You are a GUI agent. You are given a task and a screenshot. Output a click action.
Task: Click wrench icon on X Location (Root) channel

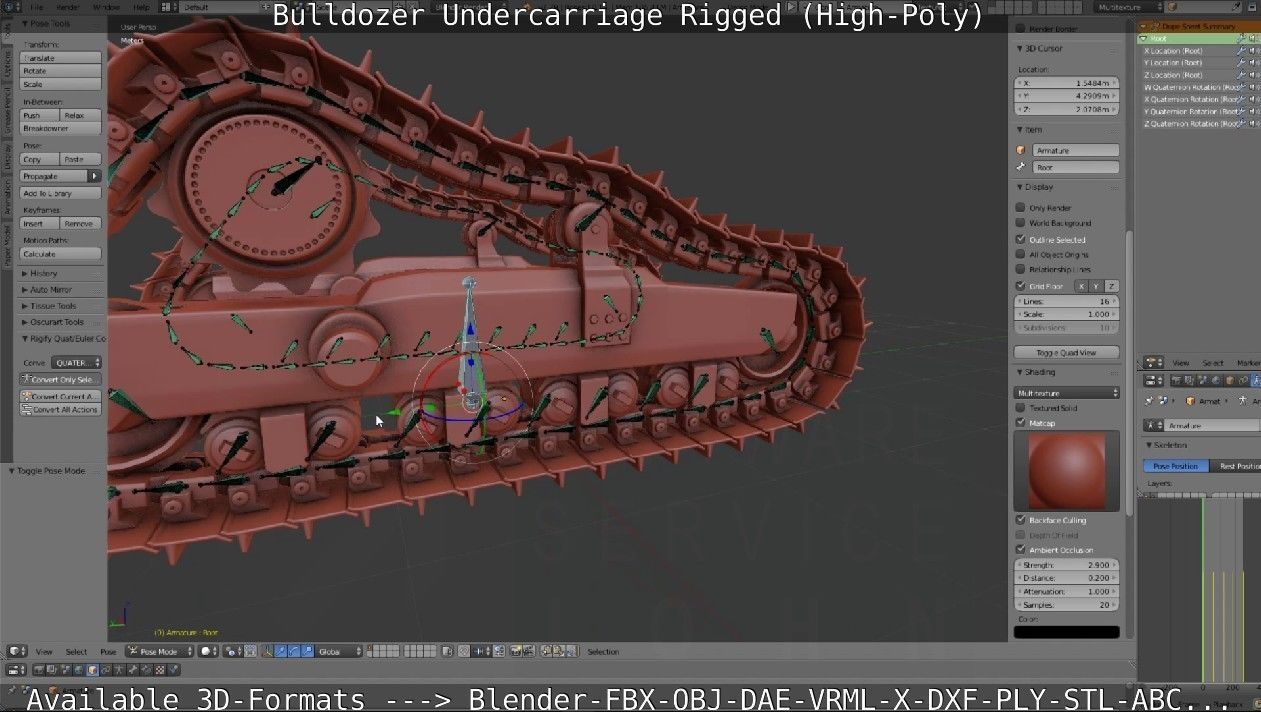point(1241,50)
